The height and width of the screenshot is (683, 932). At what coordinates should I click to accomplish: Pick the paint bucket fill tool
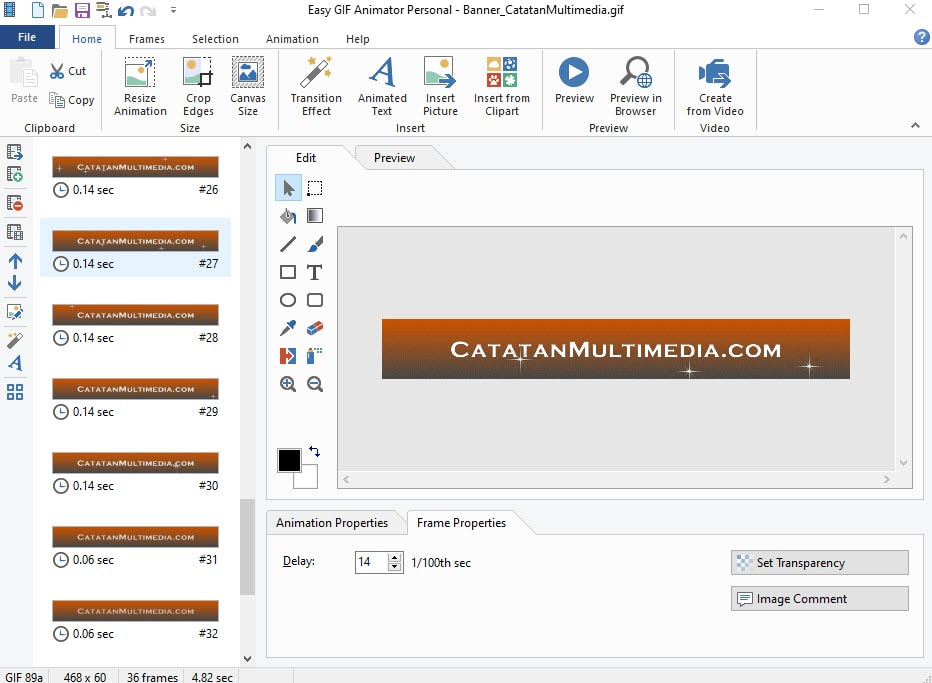288,216
